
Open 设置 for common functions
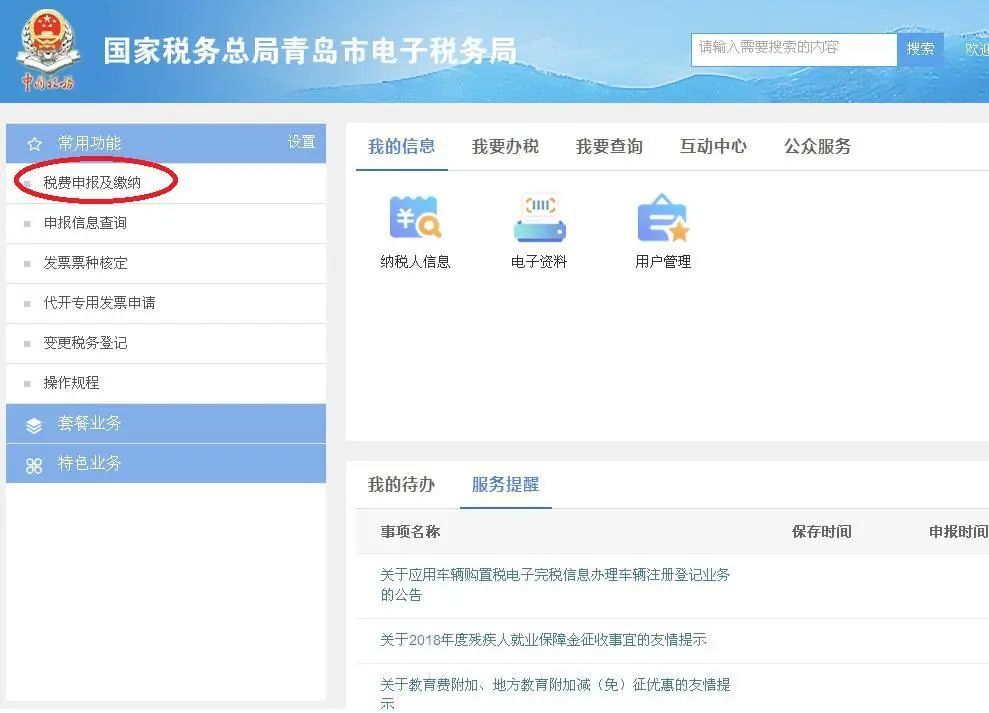pyautogui.click(x=301, y=142)
